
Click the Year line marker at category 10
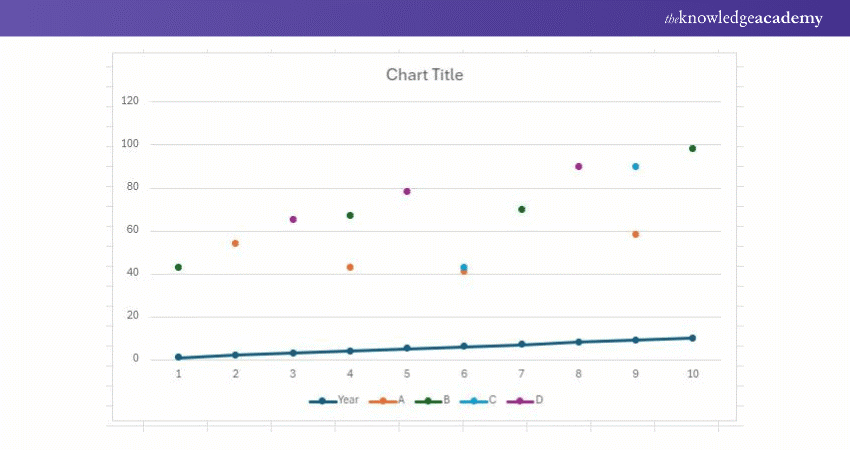pos(692,338)
